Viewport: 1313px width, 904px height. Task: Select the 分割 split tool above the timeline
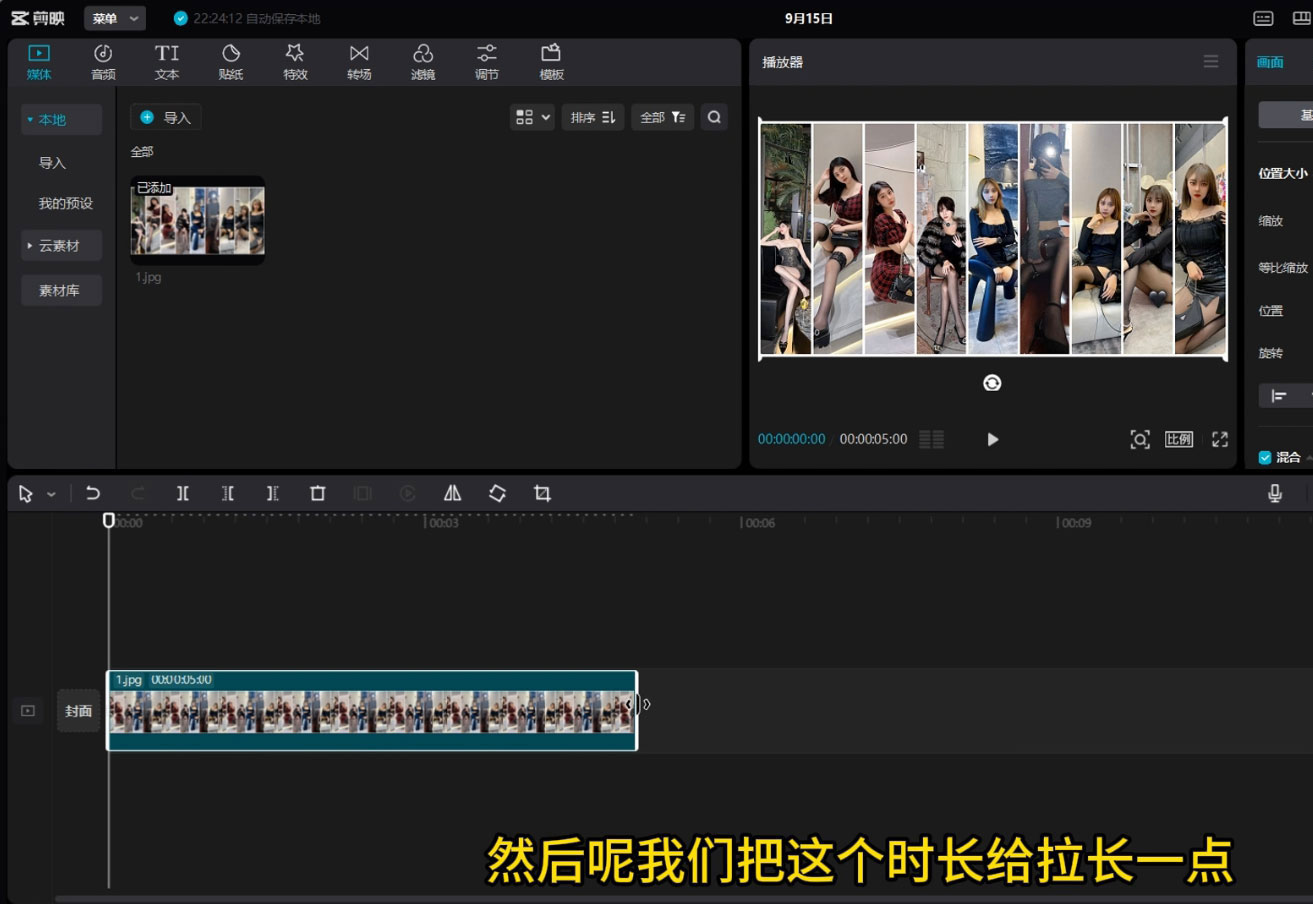[x=184, y=493]
